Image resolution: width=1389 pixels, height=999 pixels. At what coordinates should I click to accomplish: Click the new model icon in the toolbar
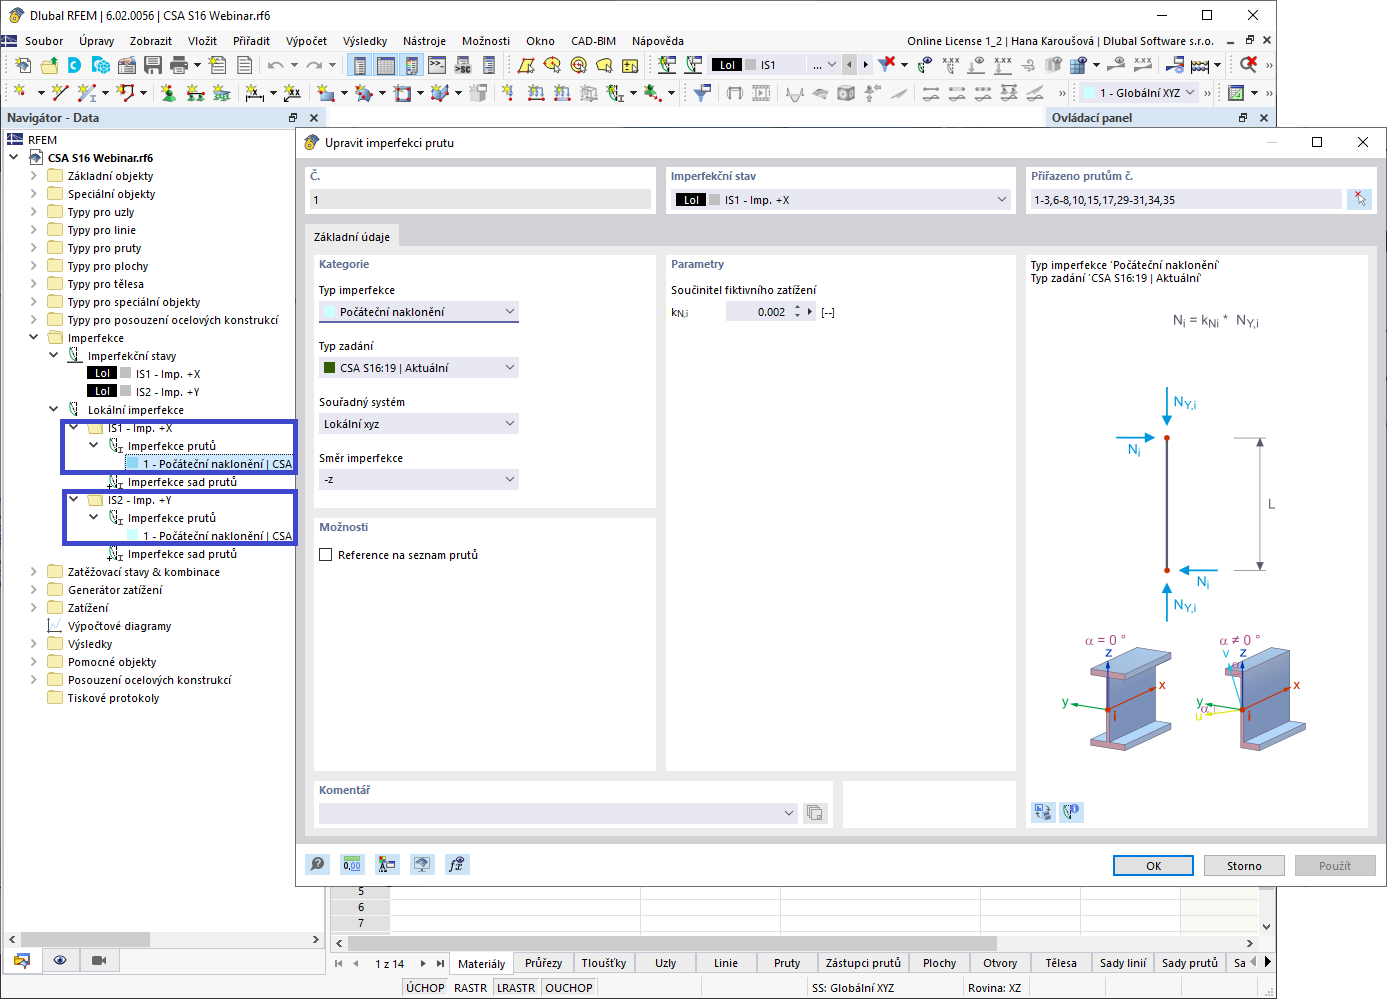[x=23, y=65]
